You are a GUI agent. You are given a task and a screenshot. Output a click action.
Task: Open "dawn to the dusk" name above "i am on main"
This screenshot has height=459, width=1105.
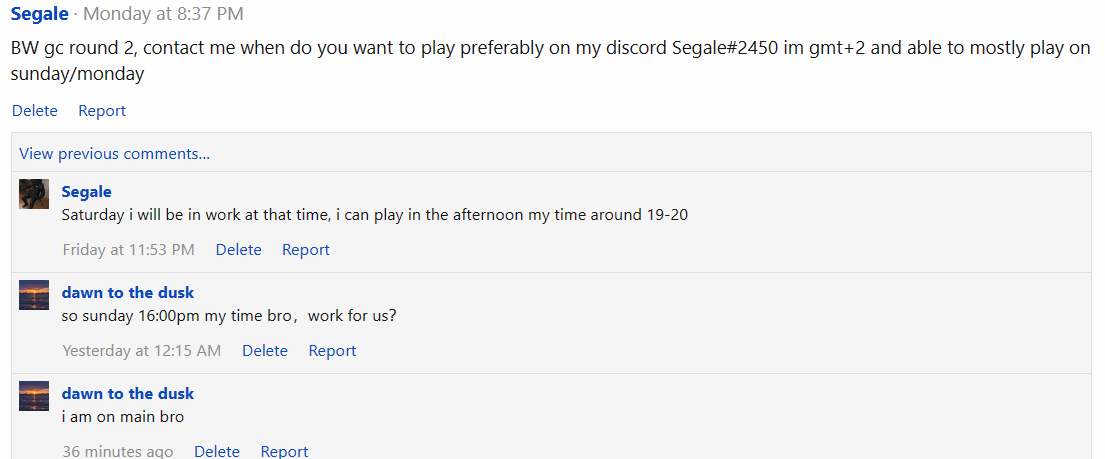127,394
